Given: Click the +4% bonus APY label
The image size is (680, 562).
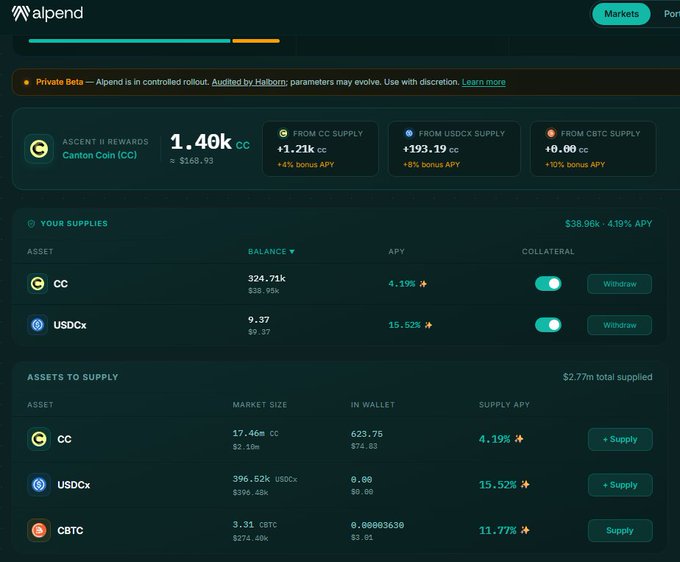Looking at the screenshot, I should pyautogui.click(x=306, y=165).
